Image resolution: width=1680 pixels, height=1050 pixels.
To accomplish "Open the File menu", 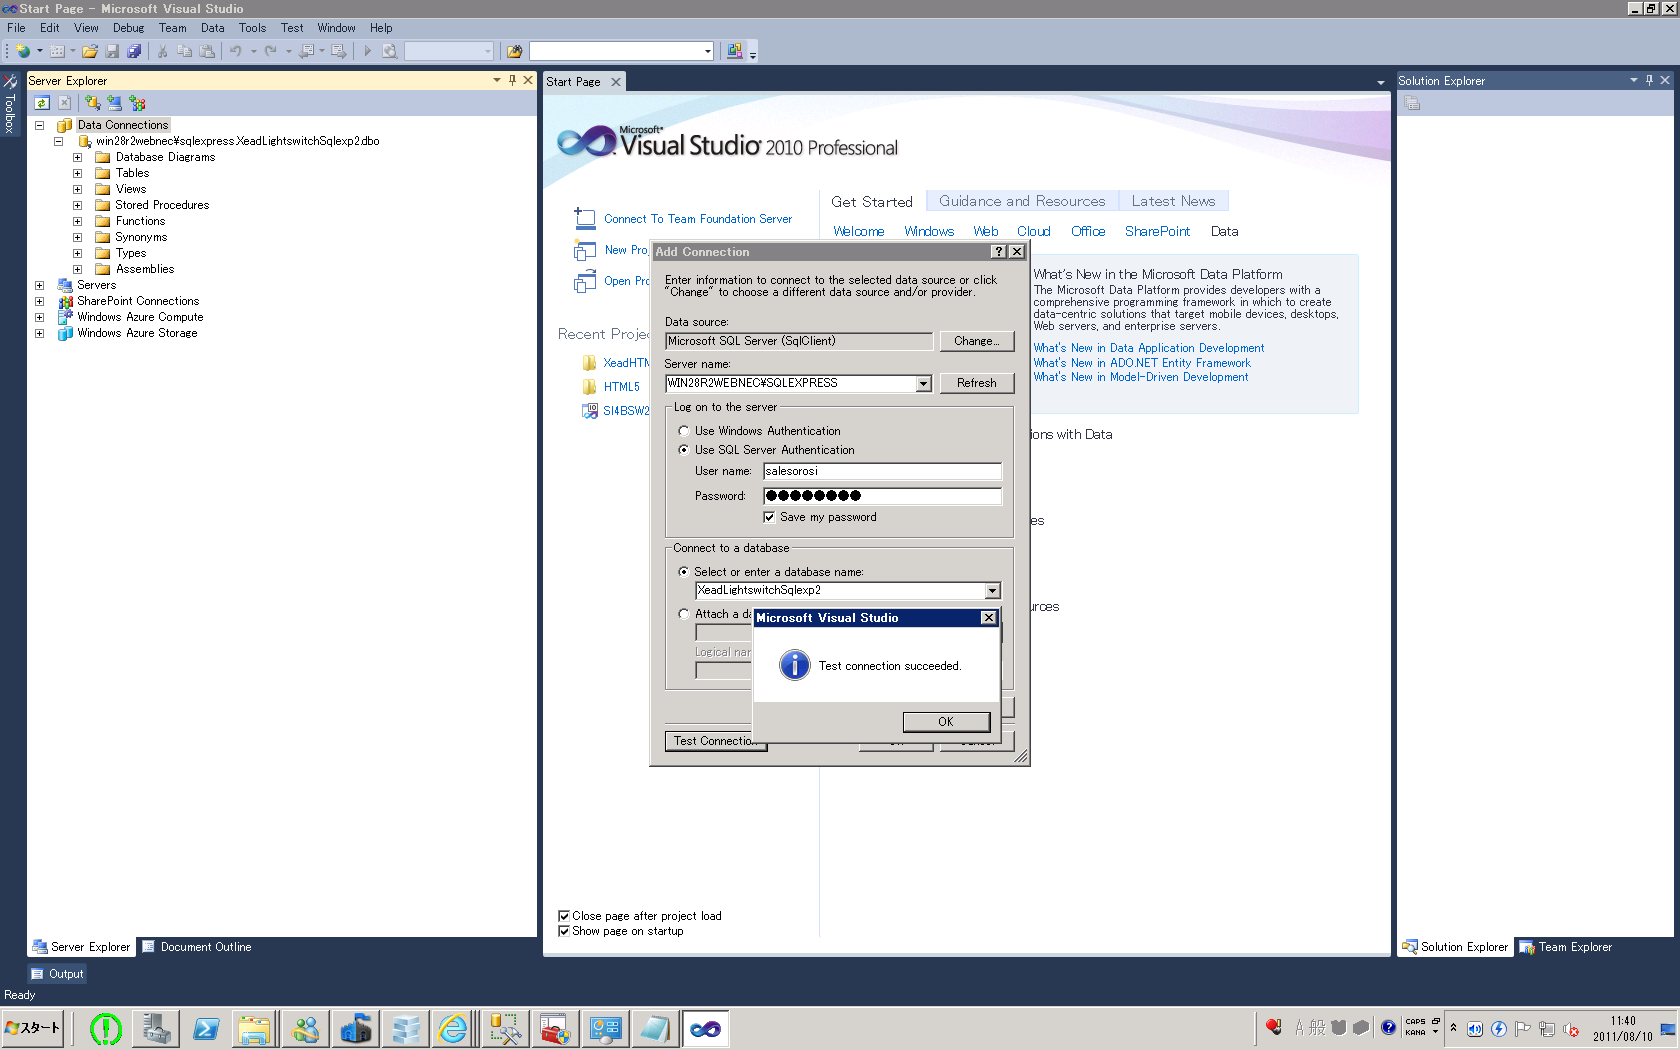I will [x=16, y=28].
